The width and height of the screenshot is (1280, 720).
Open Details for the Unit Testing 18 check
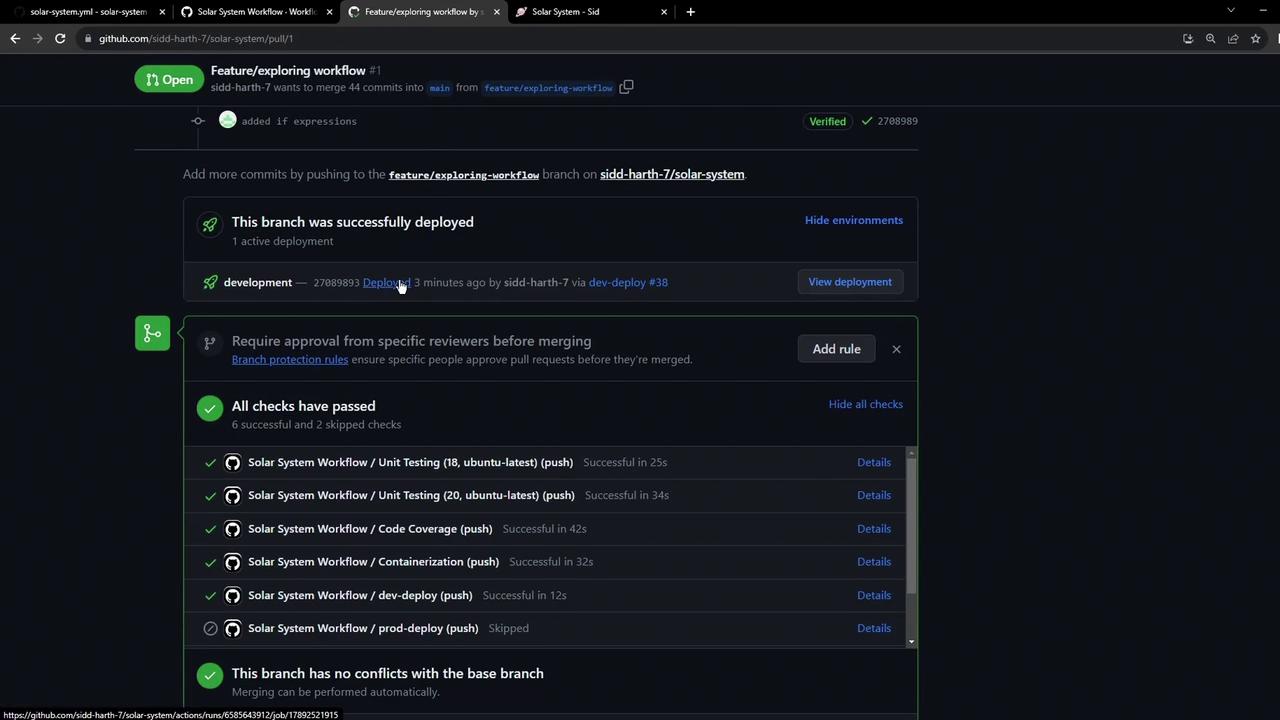click(874, 462)
